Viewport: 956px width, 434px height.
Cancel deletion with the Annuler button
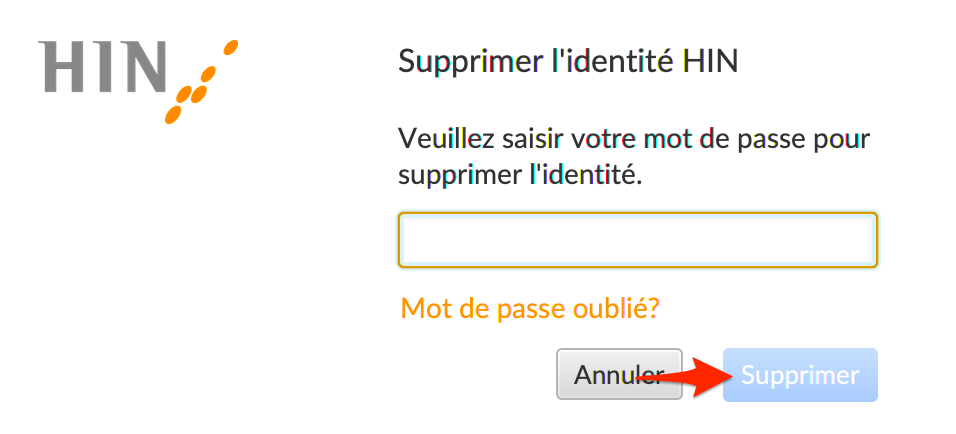(619, 374)
